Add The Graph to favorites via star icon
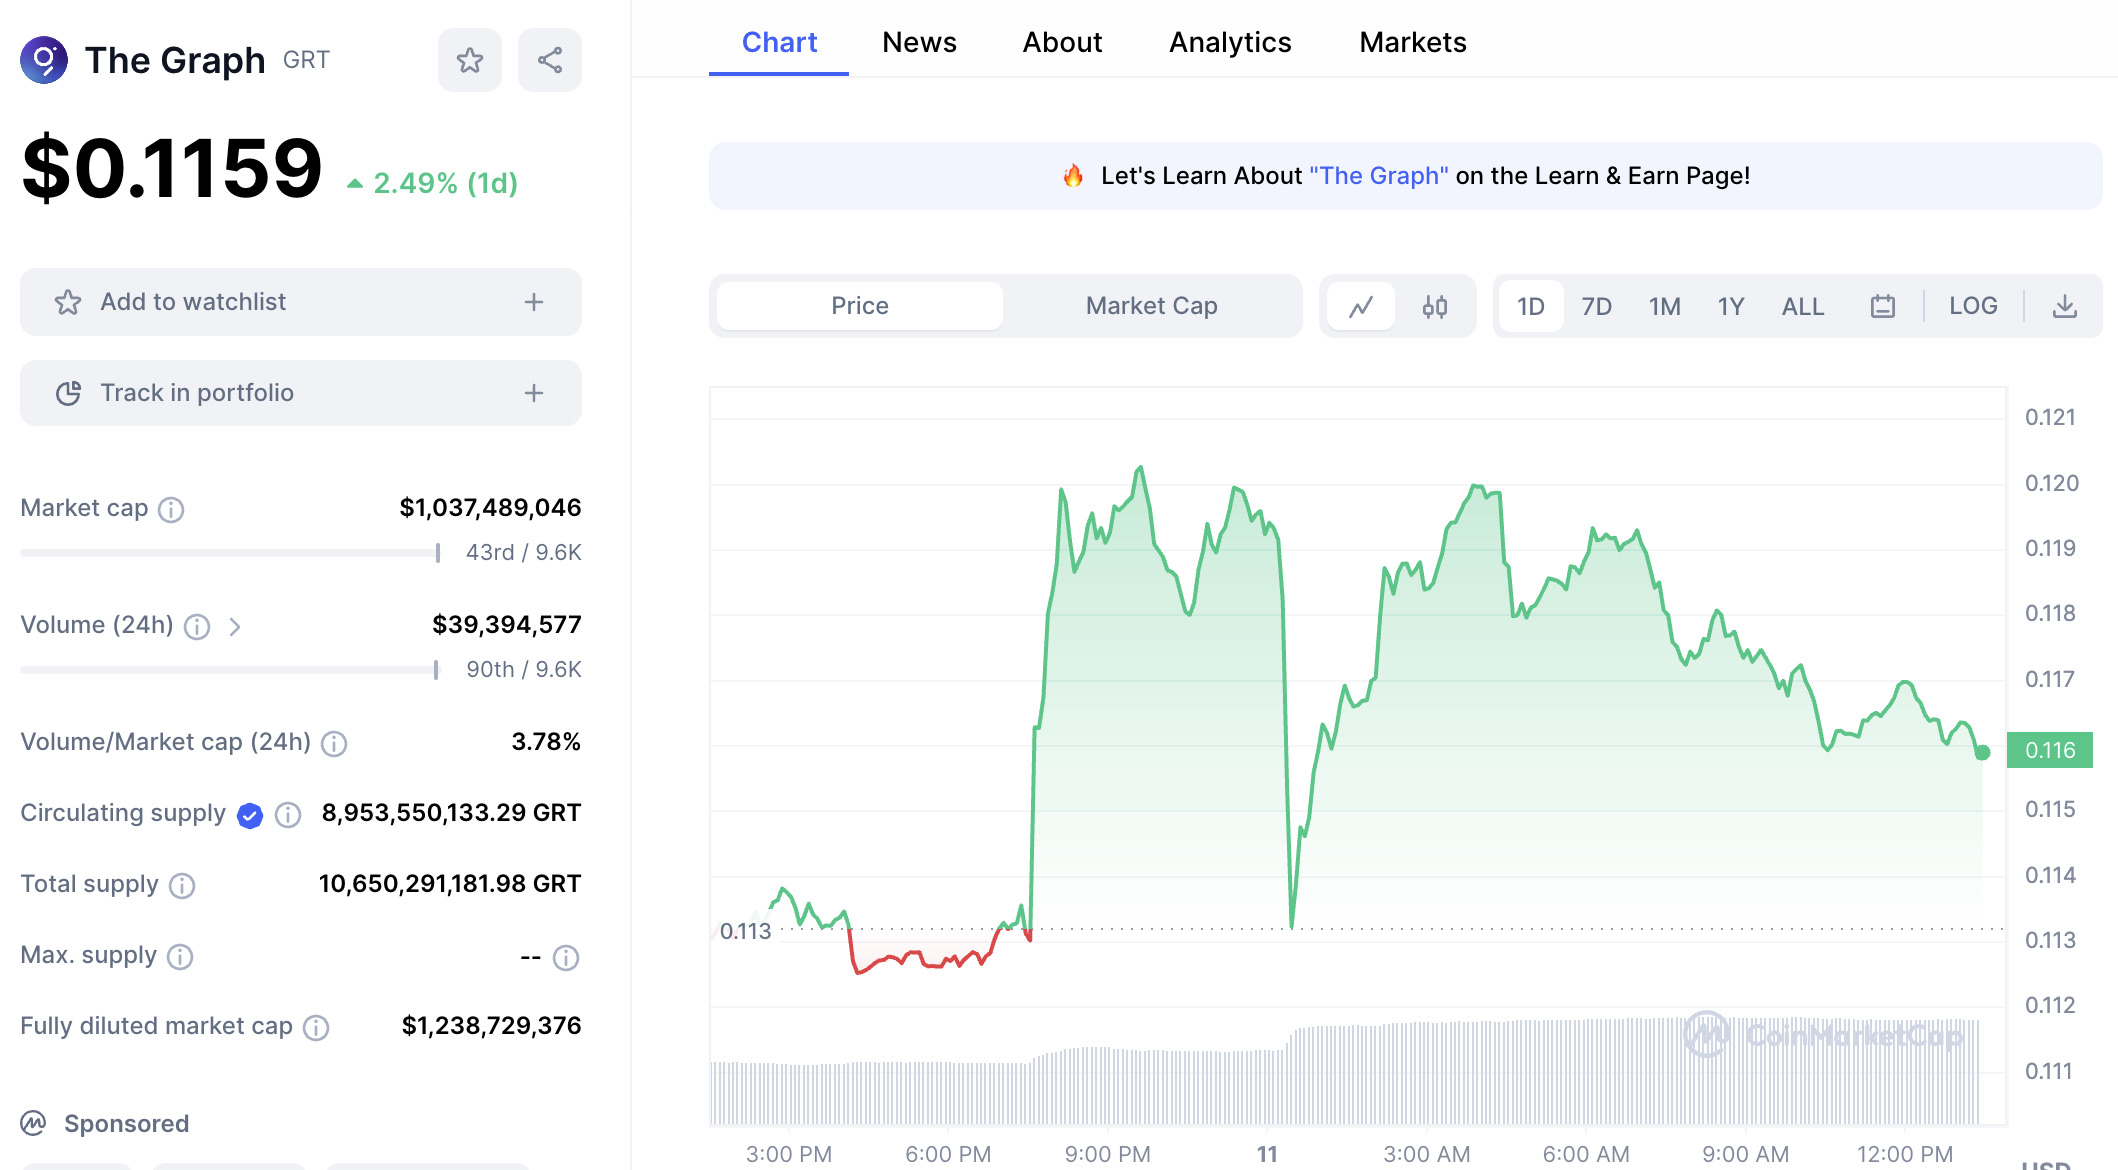This screenshot has height=1170, width=2118. tap(470, 60)
